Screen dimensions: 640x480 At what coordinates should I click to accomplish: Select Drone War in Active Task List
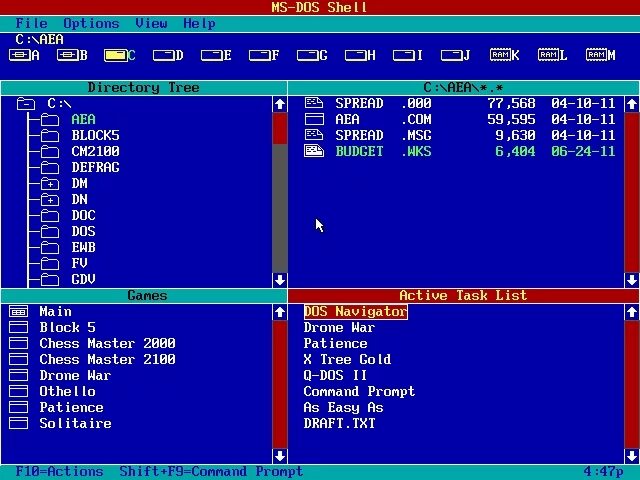(x=339, y=327)
